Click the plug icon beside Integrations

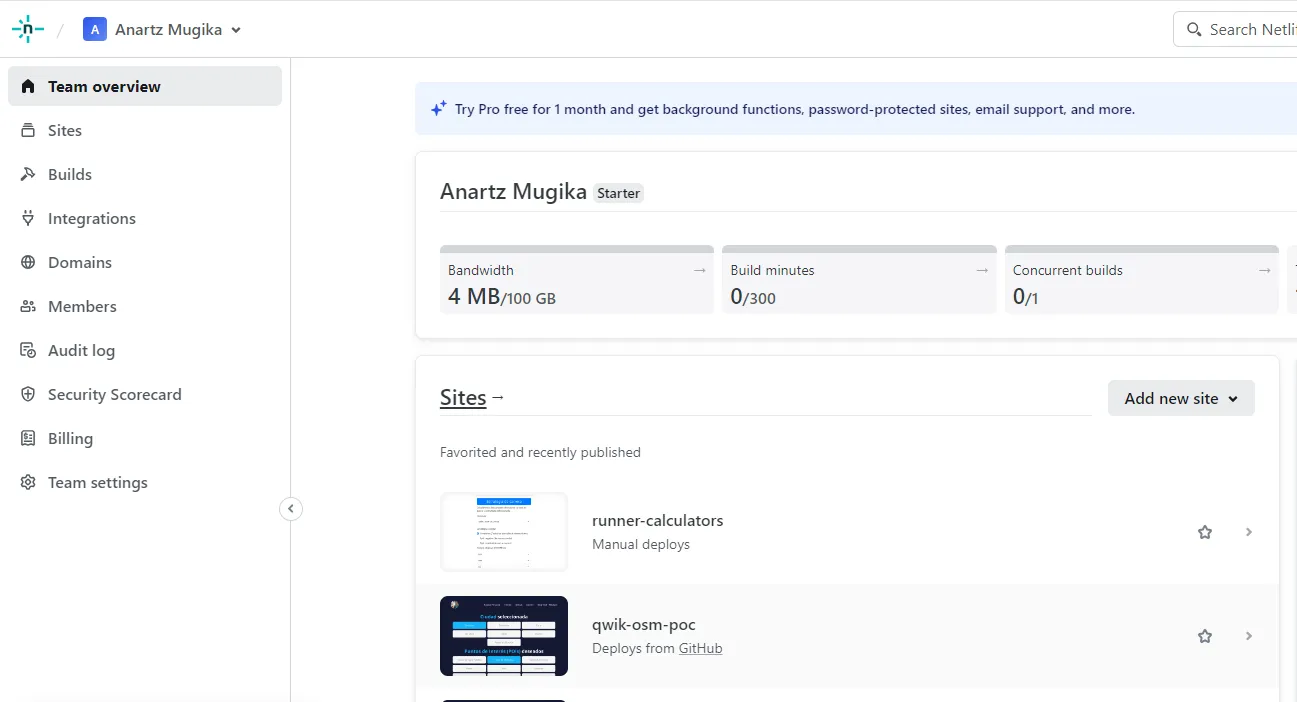[x=28, y=218]
